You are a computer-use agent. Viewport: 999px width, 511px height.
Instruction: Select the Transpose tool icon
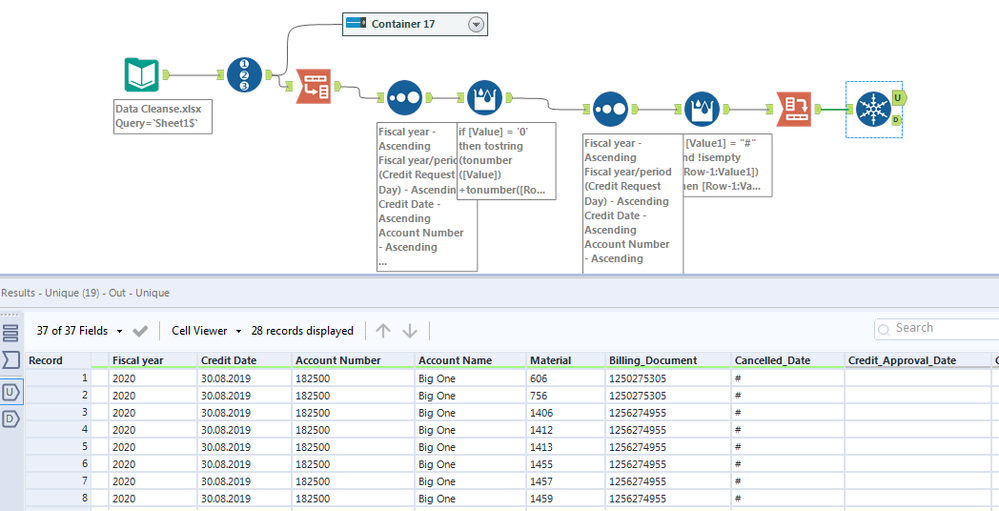pyautogui.click(x=313, y=86)
